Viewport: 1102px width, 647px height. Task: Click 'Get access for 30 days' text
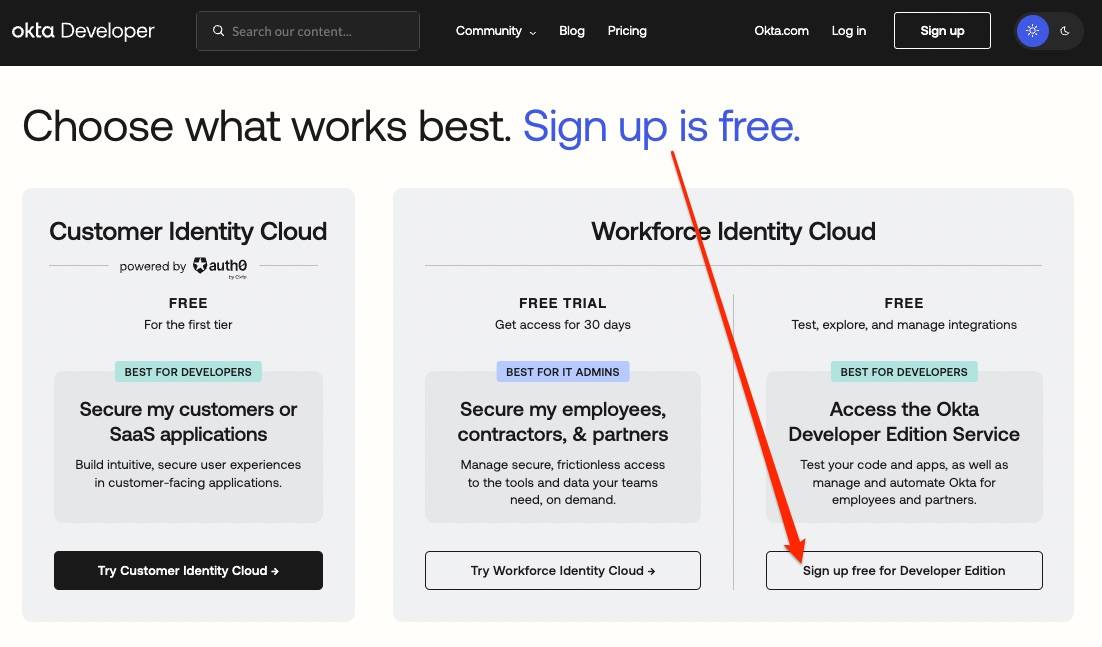(563, 325)
